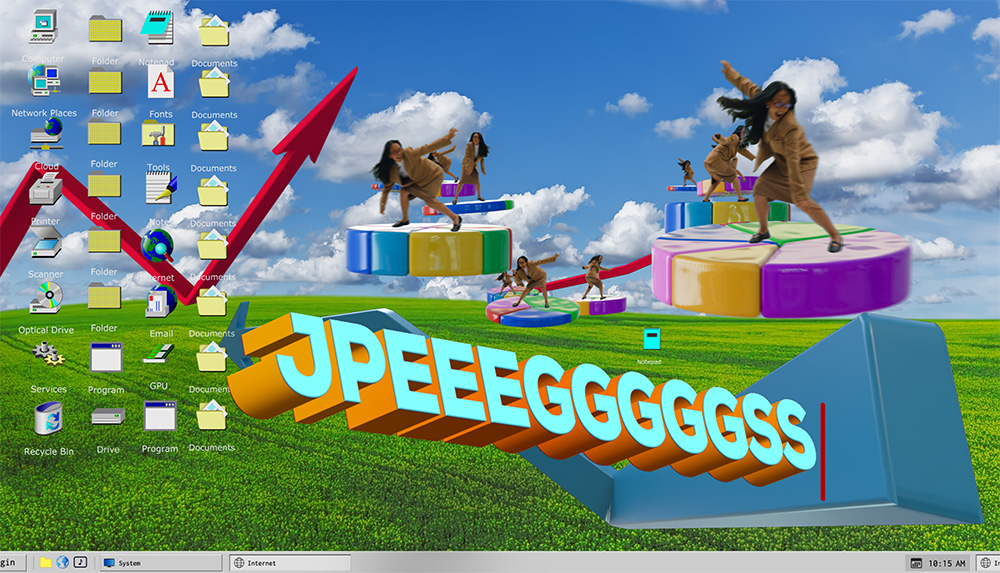1000x573 pixels.
Task: Open the Services gears icon
Action: [x=48, y=354]
